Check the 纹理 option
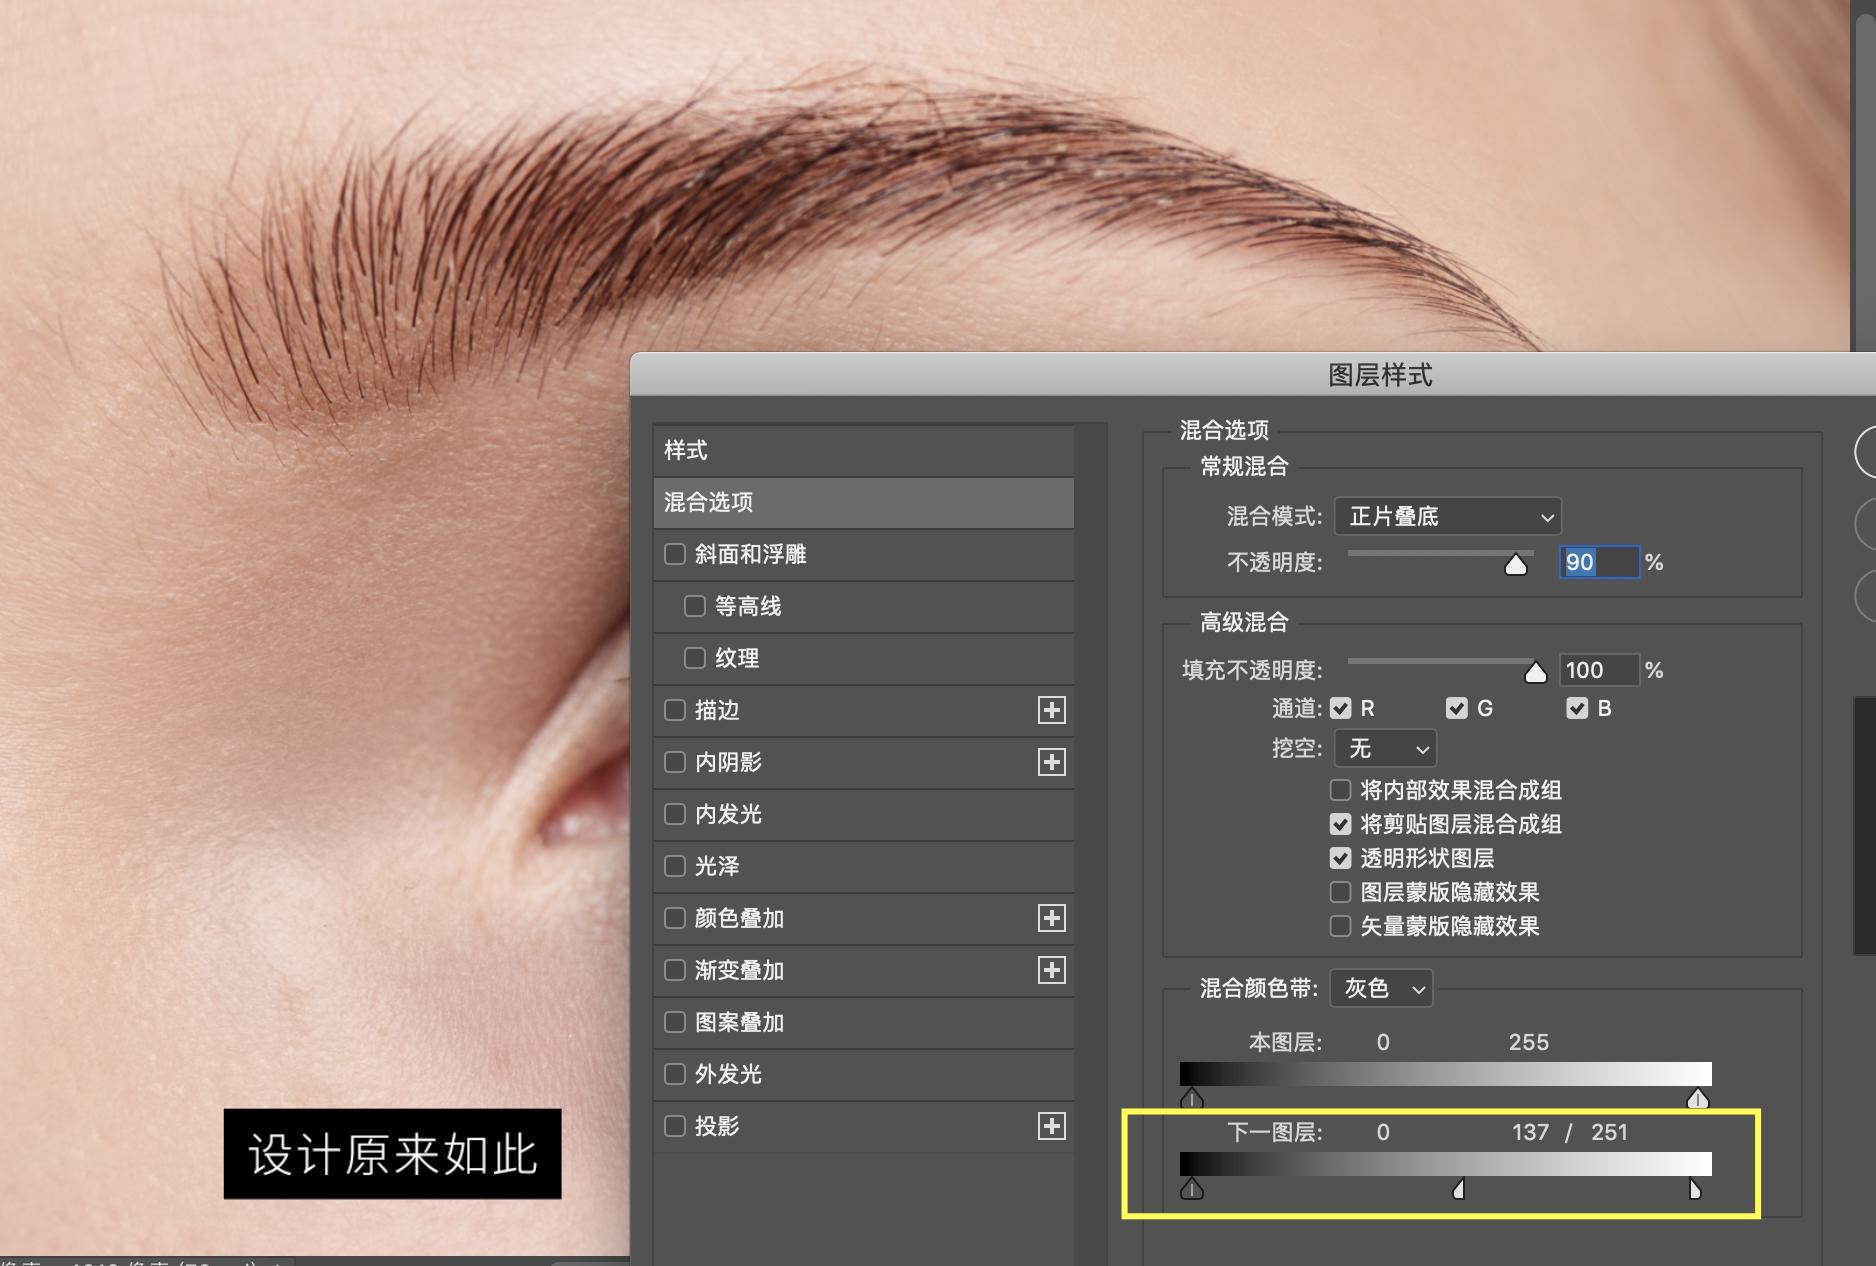Screen dimensions: 1876x1266 pyautogui.click(x=694, y=658)
